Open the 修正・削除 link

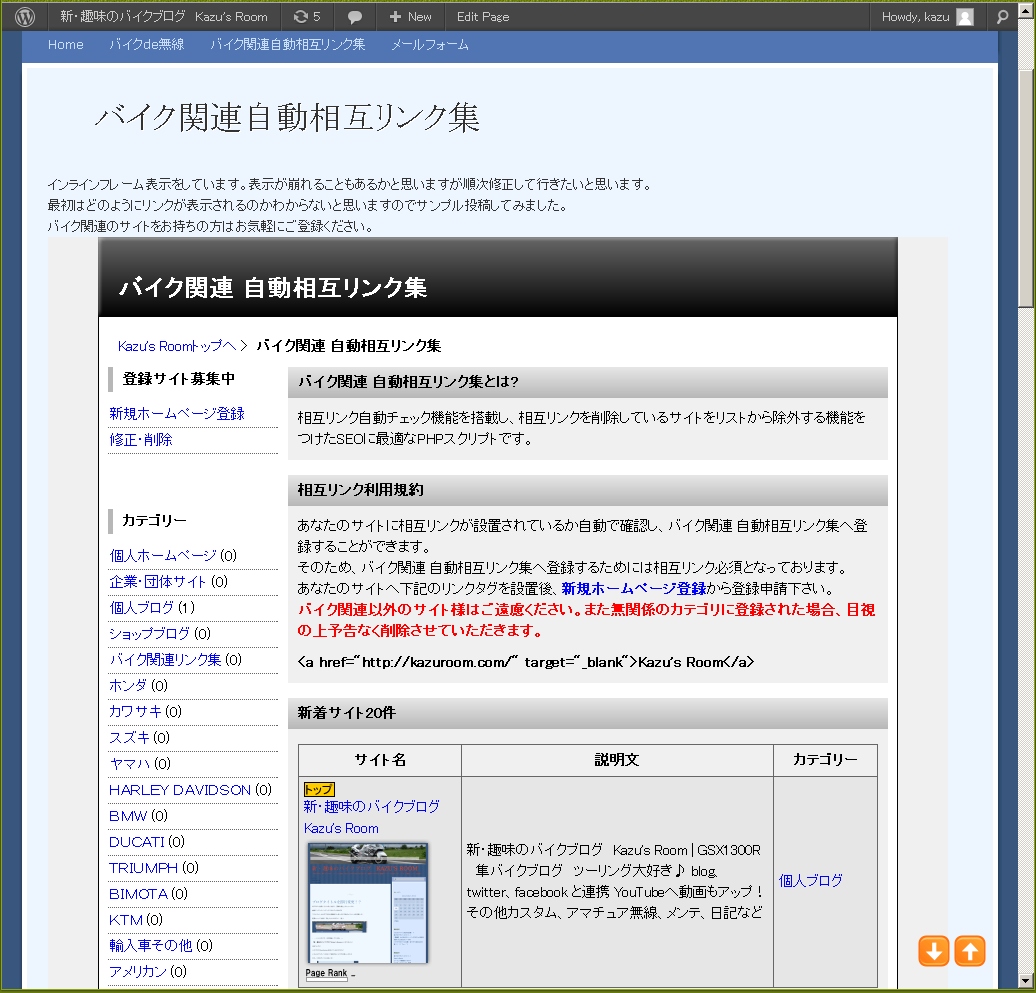point(140,439)
